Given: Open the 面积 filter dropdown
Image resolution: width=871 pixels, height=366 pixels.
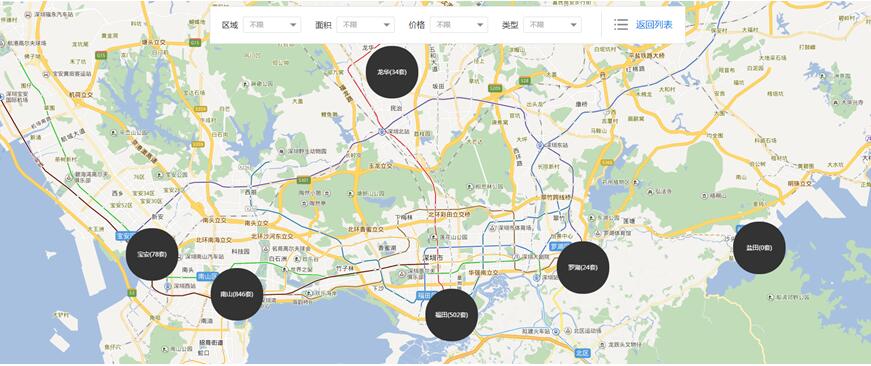Looking at the screenshot, I should pyautogui.click(x=366, y=25).
